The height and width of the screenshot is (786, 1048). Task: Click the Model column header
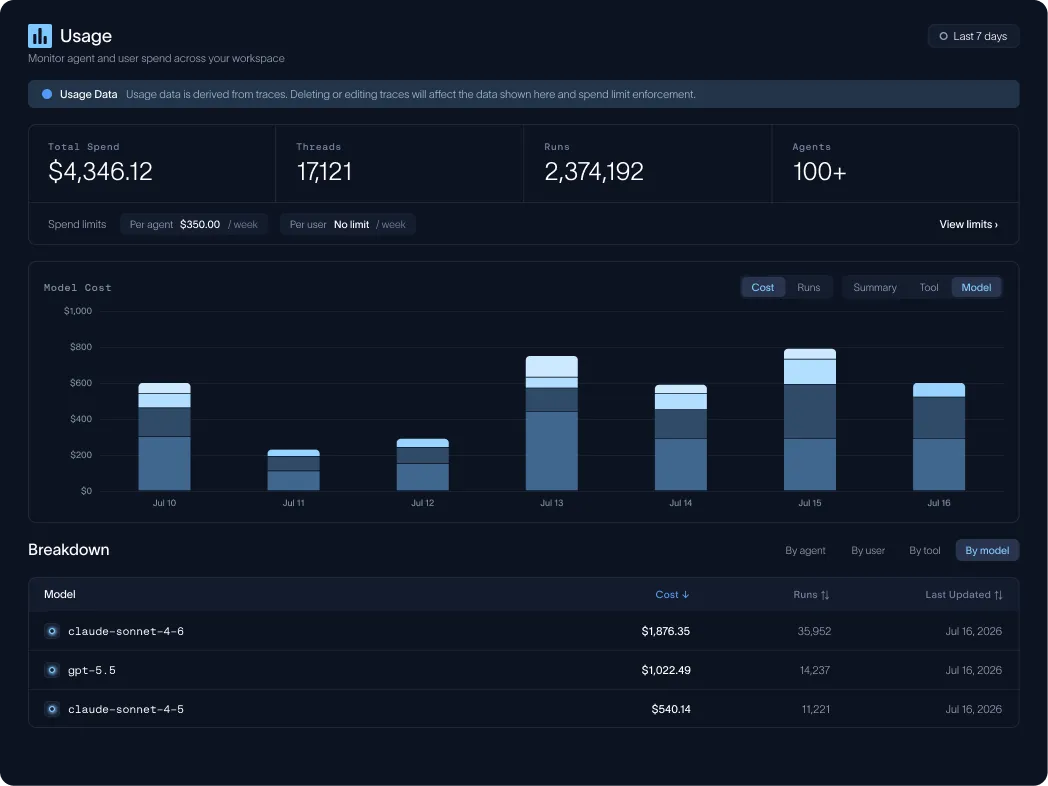(x=59, y=595)
